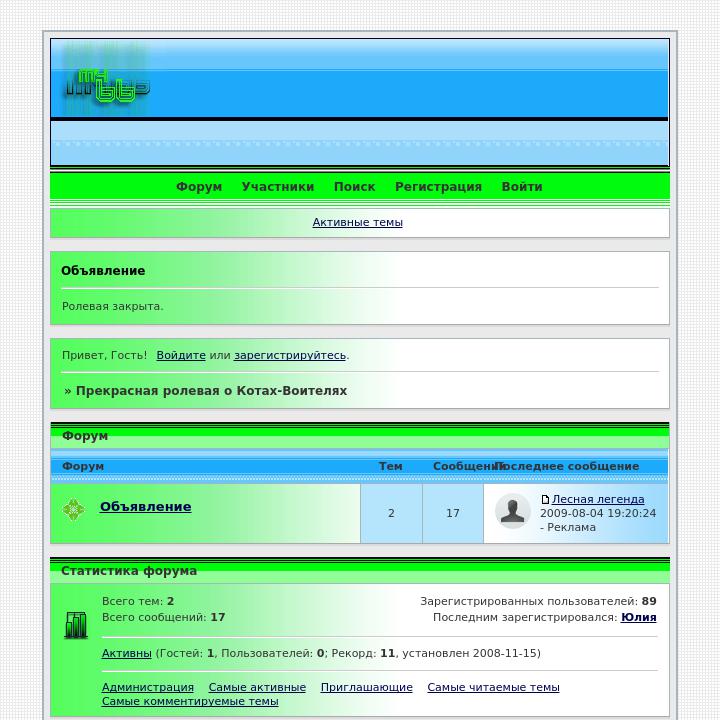Open the Самые активные link

257,687
